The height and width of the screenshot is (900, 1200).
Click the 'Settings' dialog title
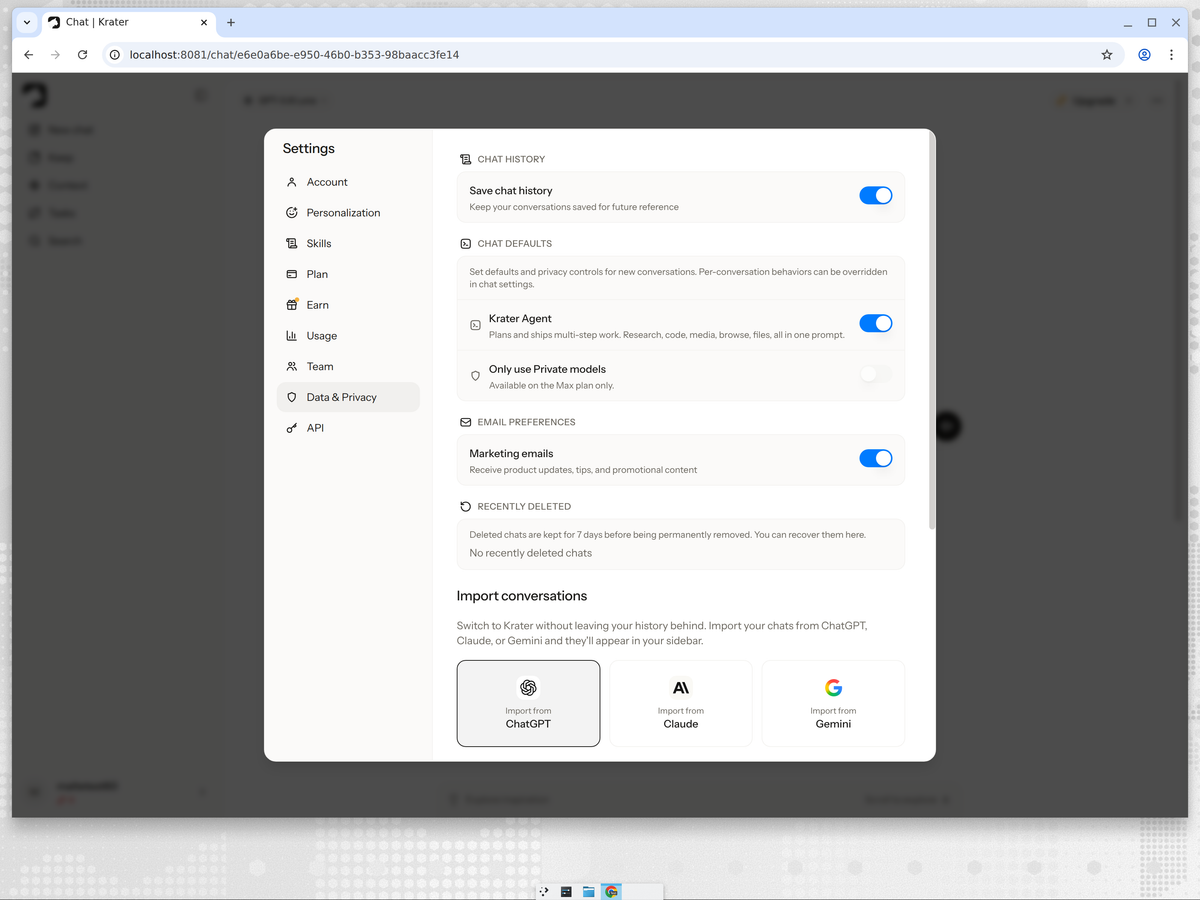(x=309, y=149)
